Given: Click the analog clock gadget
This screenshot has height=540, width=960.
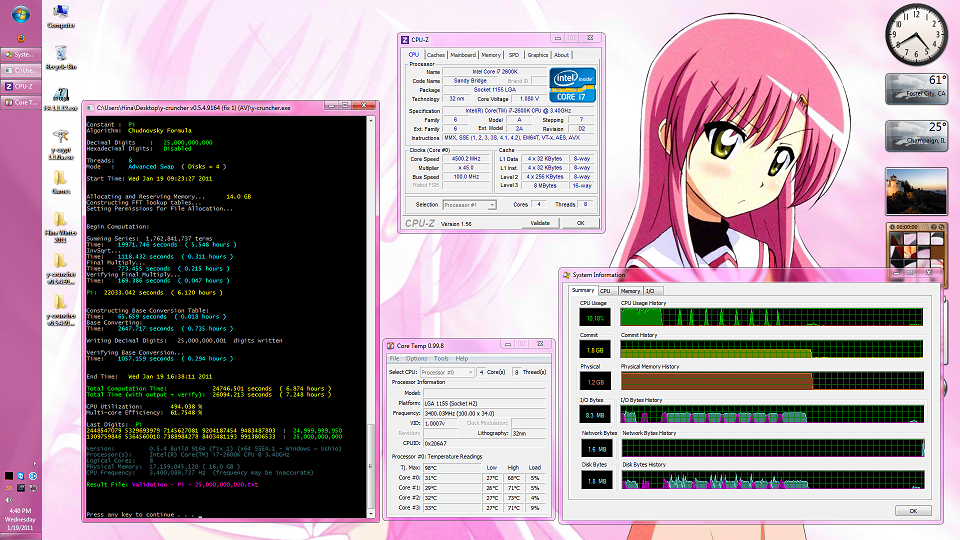Looking at the screenshot, I should point(915,33).
